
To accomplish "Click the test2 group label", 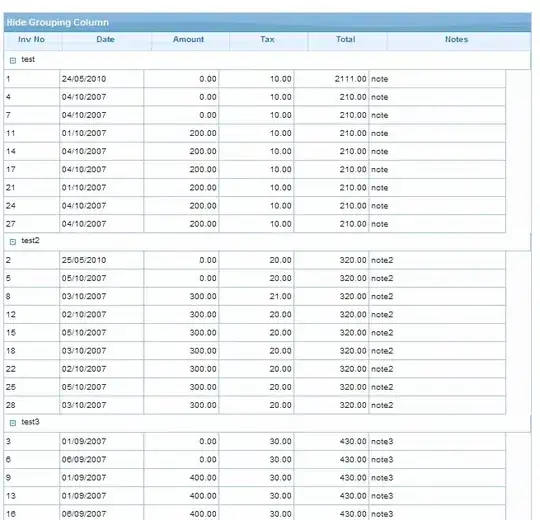I will click(x=30, y=241).
